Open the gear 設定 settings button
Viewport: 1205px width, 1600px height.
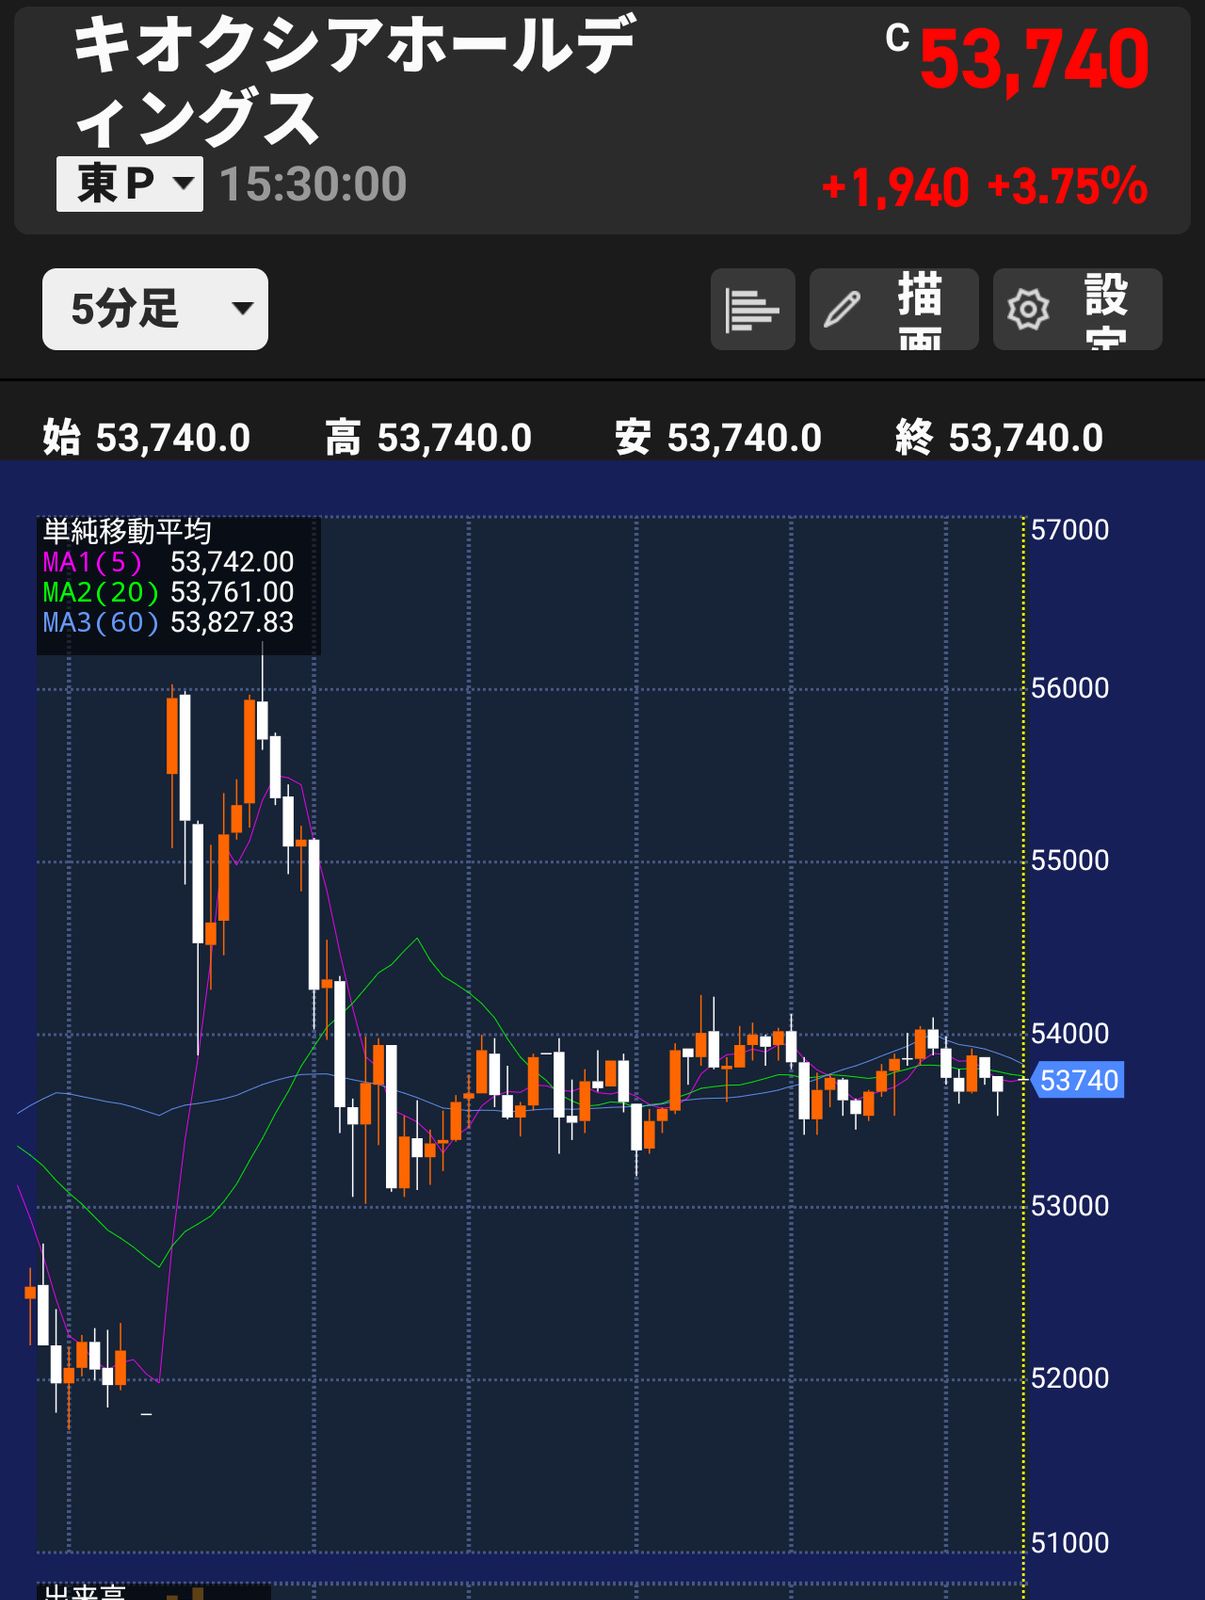coord(1077,309)
